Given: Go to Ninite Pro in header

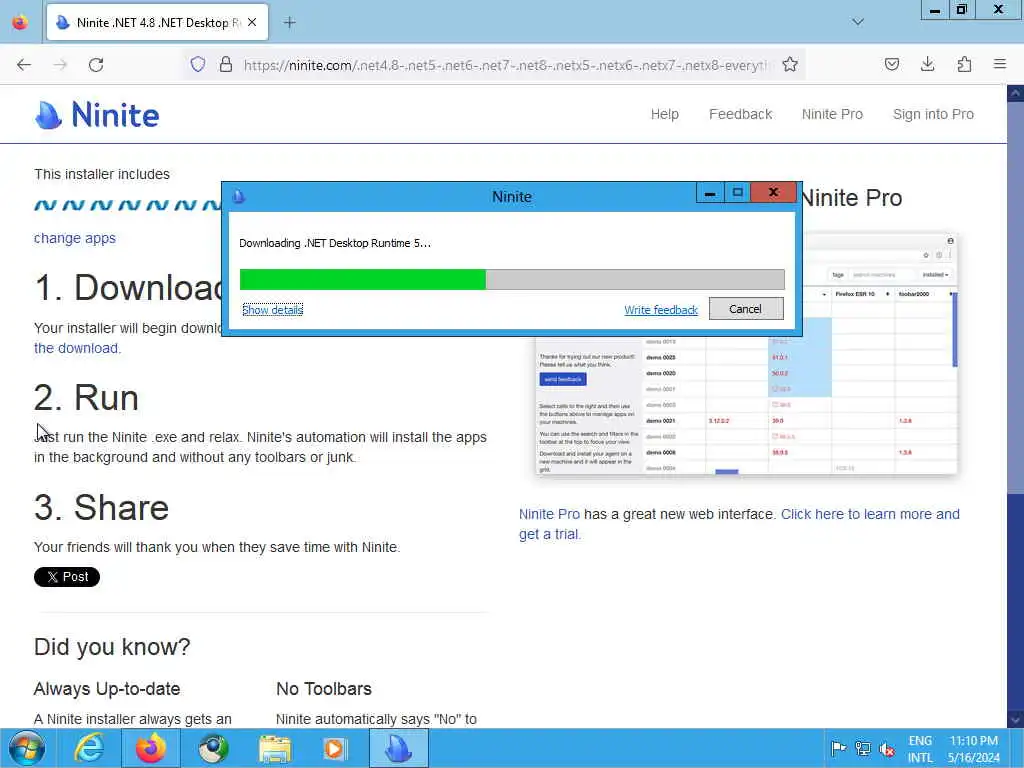Looking at the screenshot, I should pos(832,114).
